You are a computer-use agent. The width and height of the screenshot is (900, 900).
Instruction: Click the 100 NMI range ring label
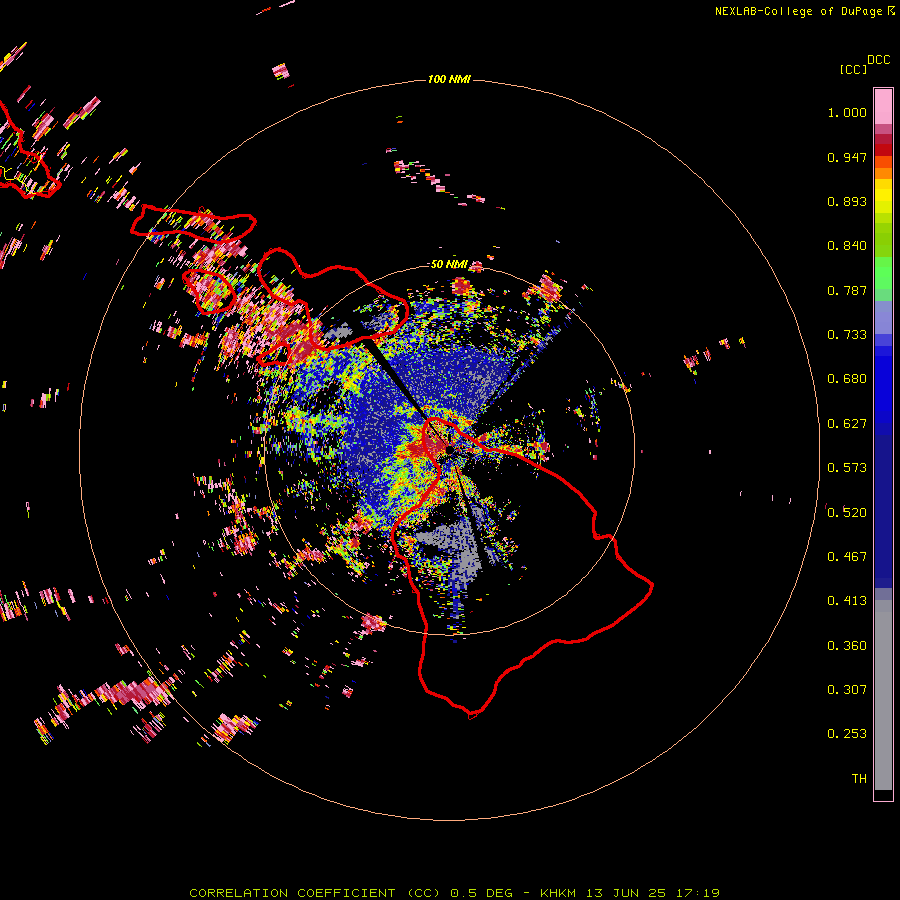tap(449, 79)
